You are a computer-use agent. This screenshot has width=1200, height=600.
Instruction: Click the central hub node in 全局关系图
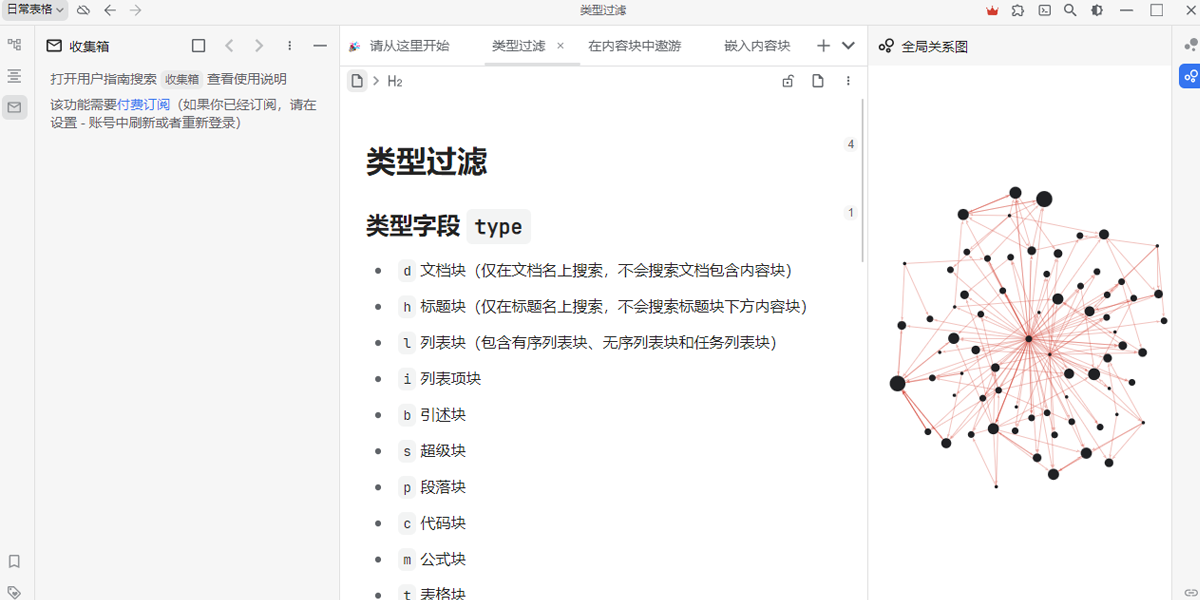coord(1028,339)
